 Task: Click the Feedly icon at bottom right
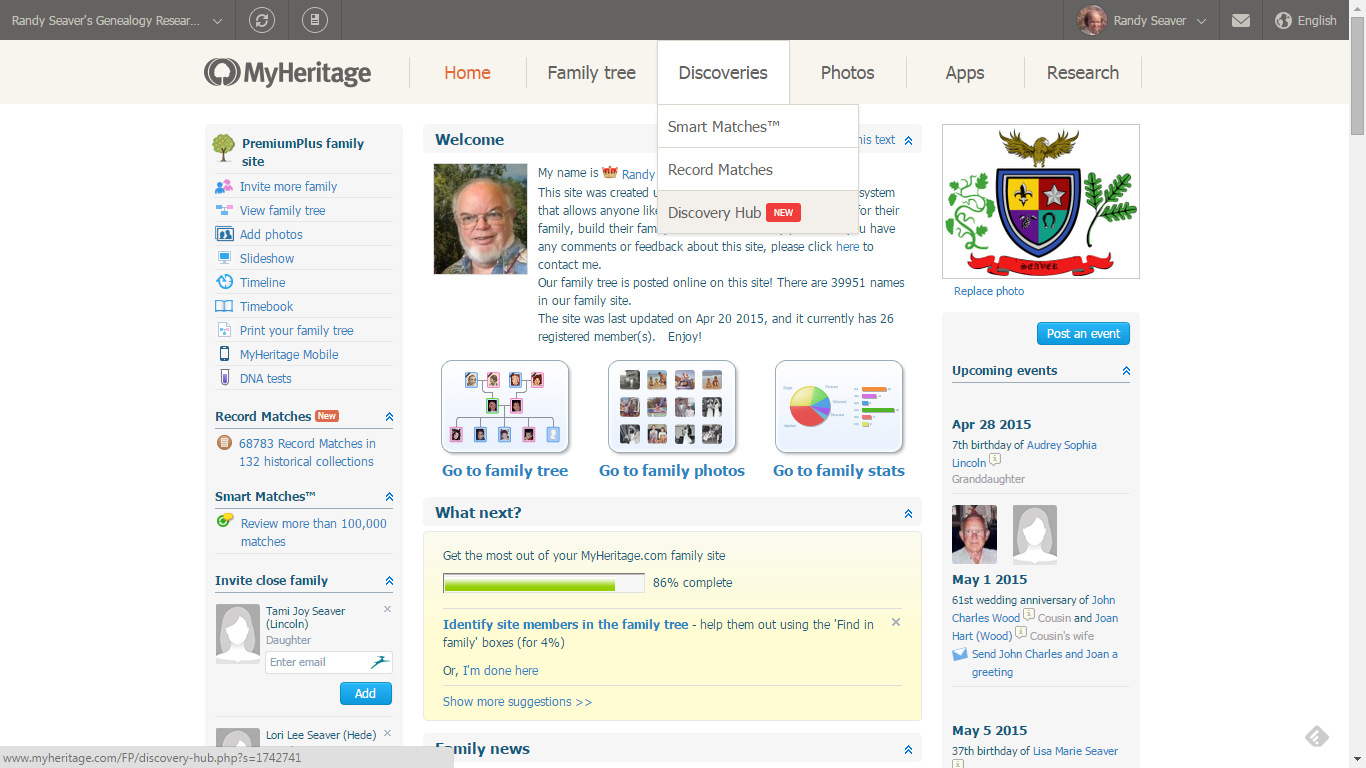[1317, 738]
